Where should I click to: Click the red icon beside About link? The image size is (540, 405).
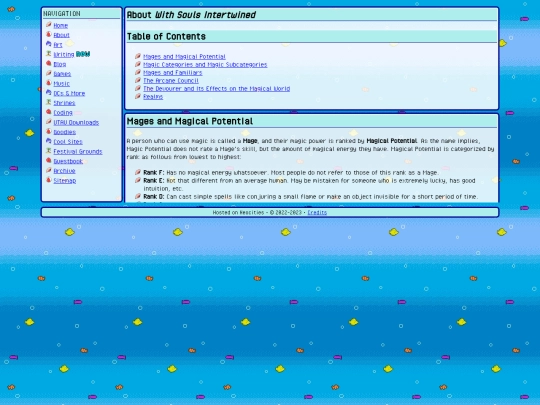[x=49, y=34]
